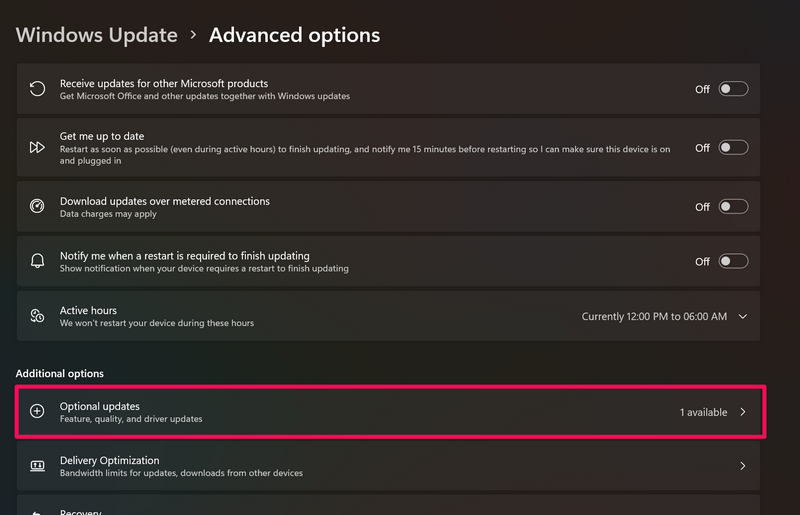Click the plus circle icon for Optional updates
800x515 pixels.
point(37,411)
